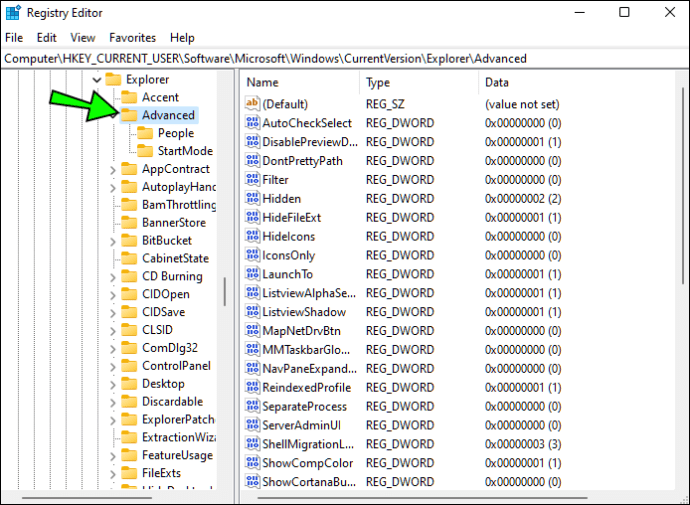Viewport: 690px width, 505px height.
Task: Click the REG_SZ type cell
Action: pos(385,104)
